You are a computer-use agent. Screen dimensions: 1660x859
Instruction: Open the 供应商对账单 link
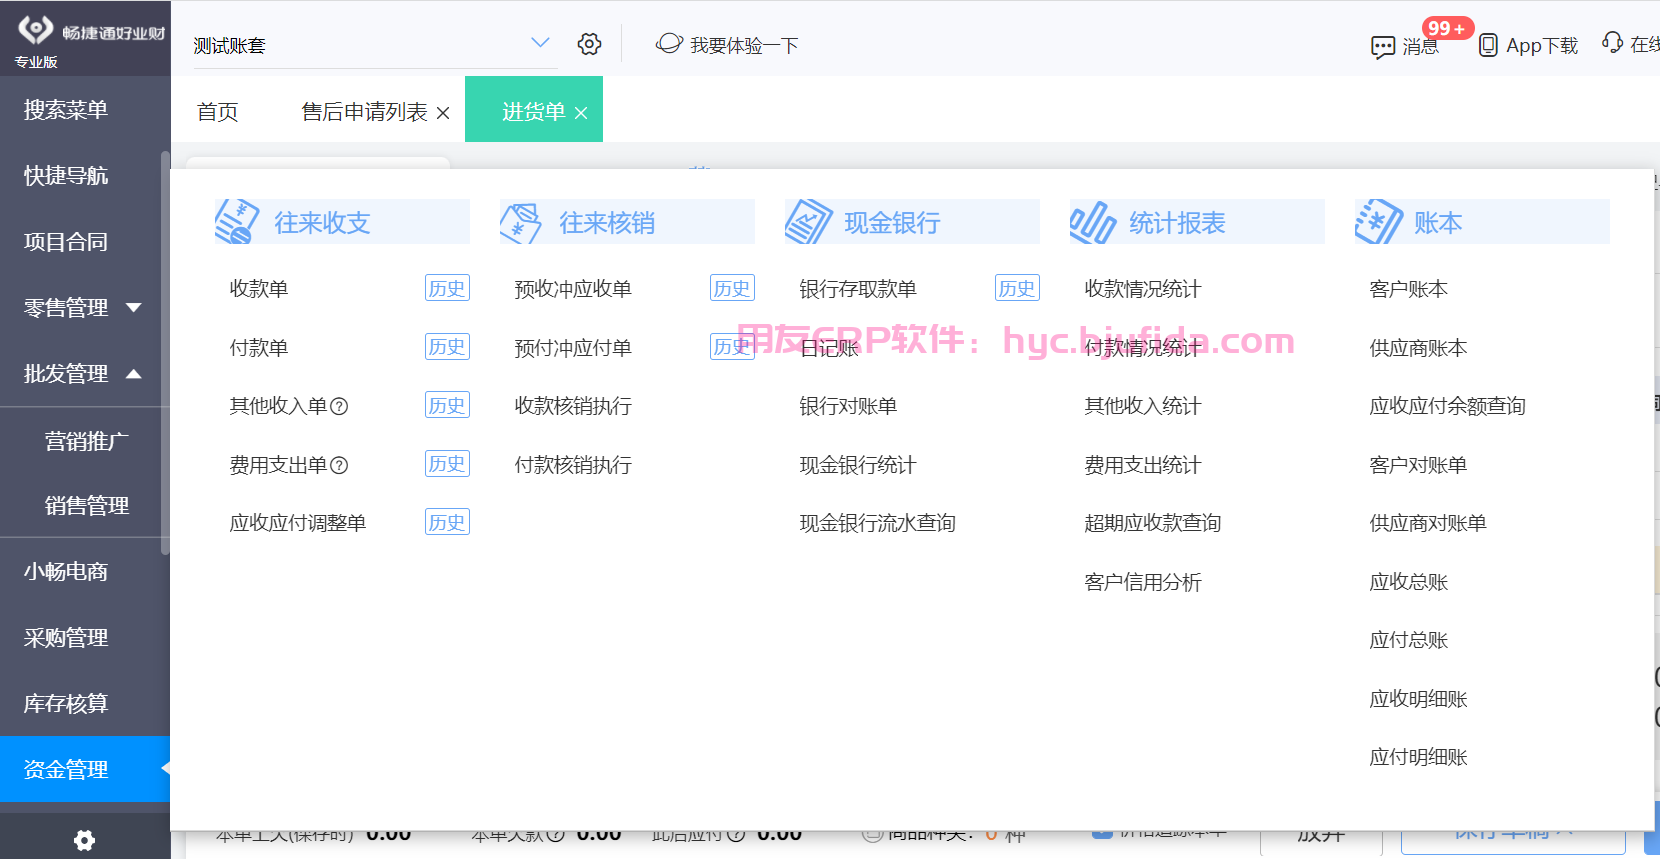click(x=1428, y=523)
